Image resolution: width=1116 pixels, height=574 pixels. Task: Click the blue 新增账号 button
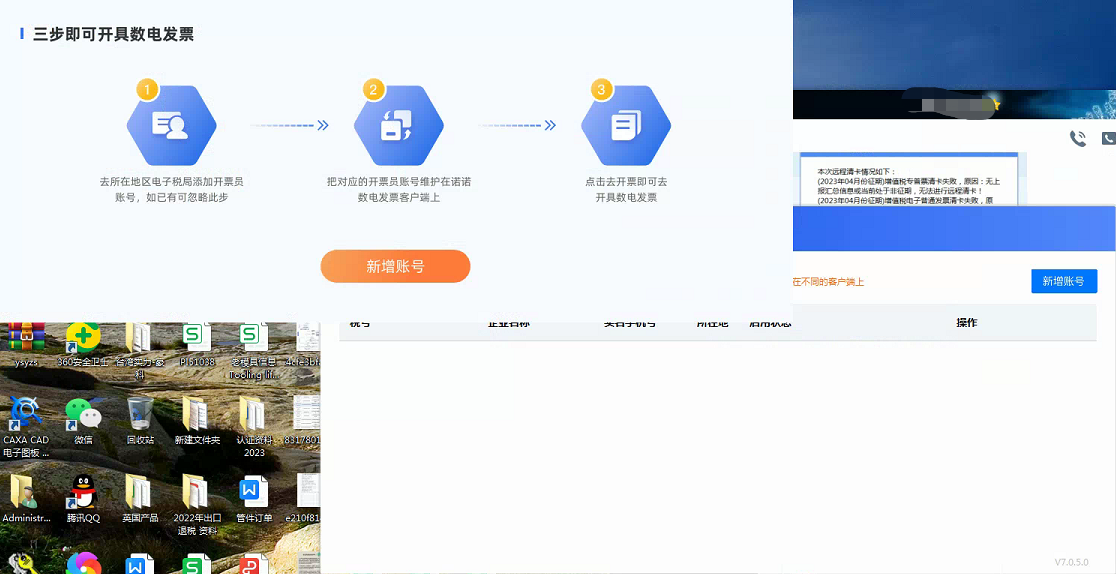pos(1063,281)
